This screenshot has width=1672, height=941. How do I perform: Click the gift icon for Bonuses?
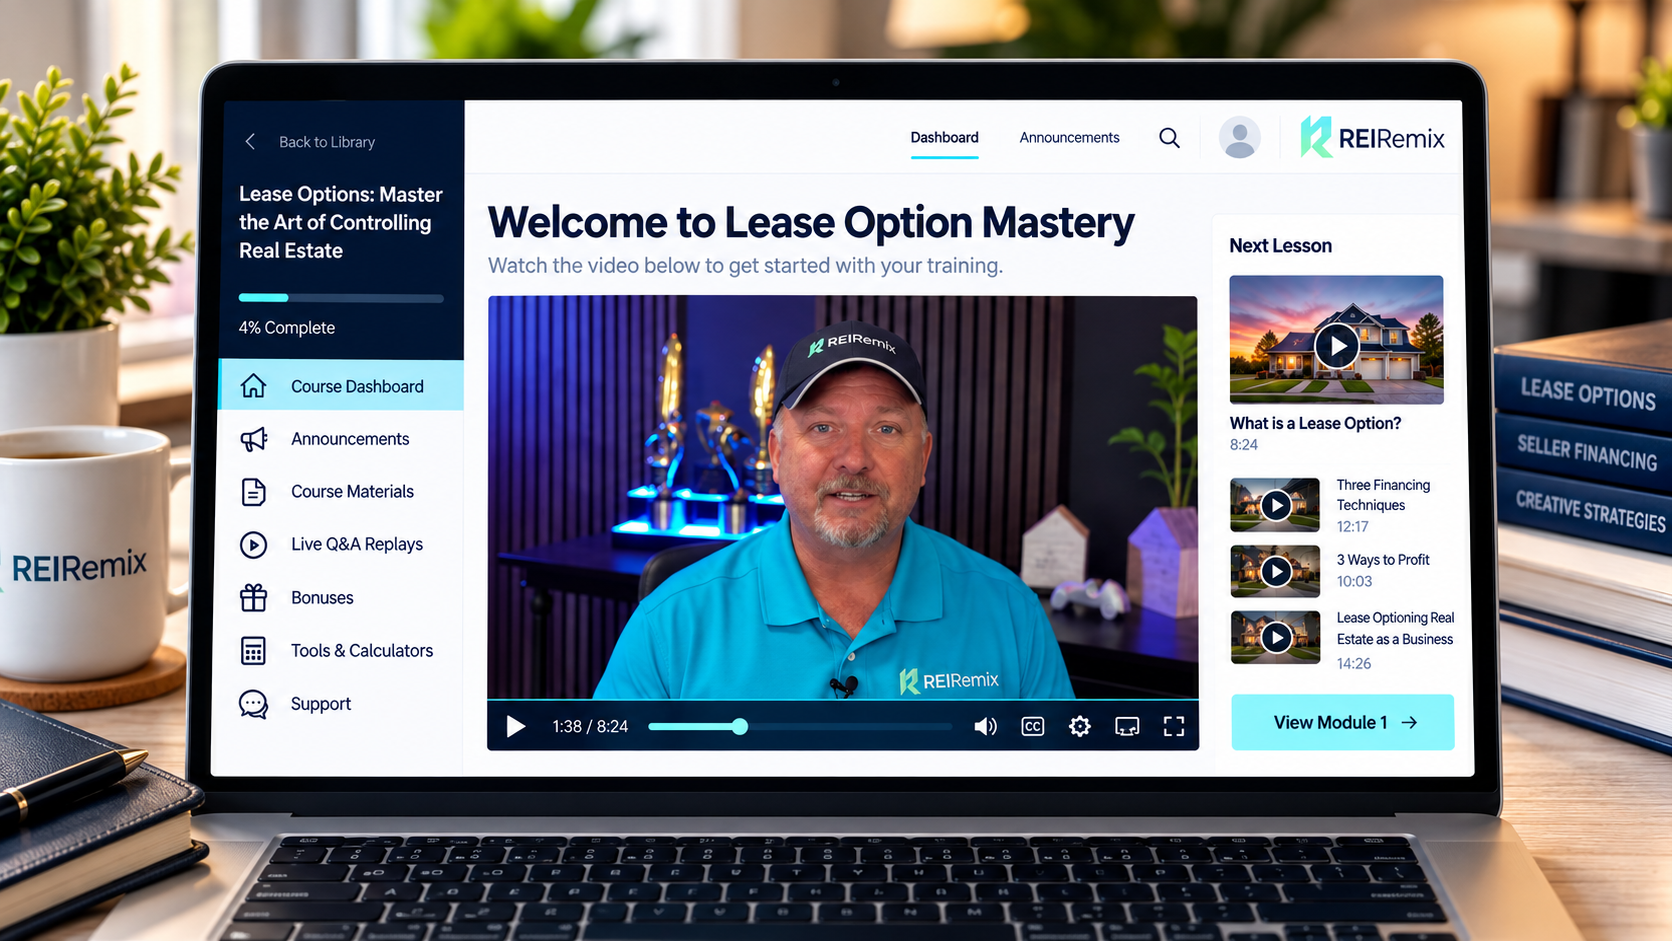253,597
